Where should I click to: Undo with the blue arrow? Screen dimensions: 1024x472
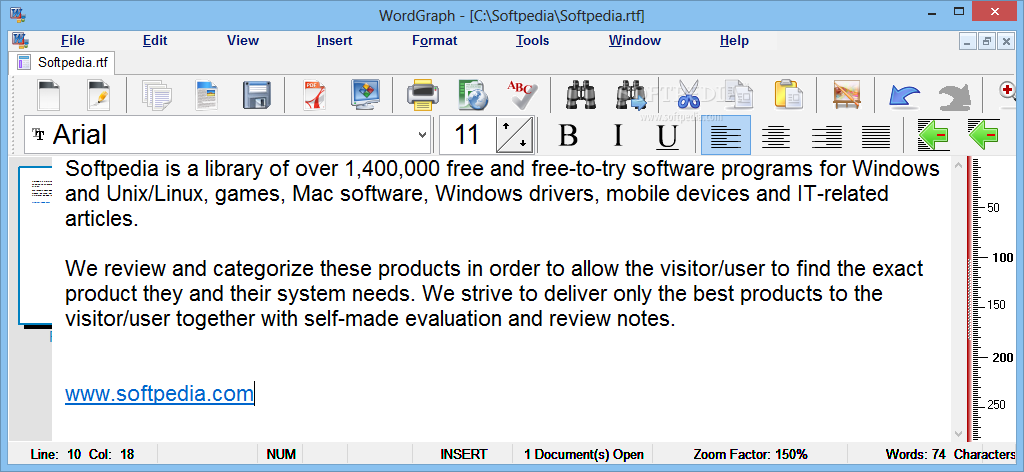pyautogui.click(x=904, y=97)
